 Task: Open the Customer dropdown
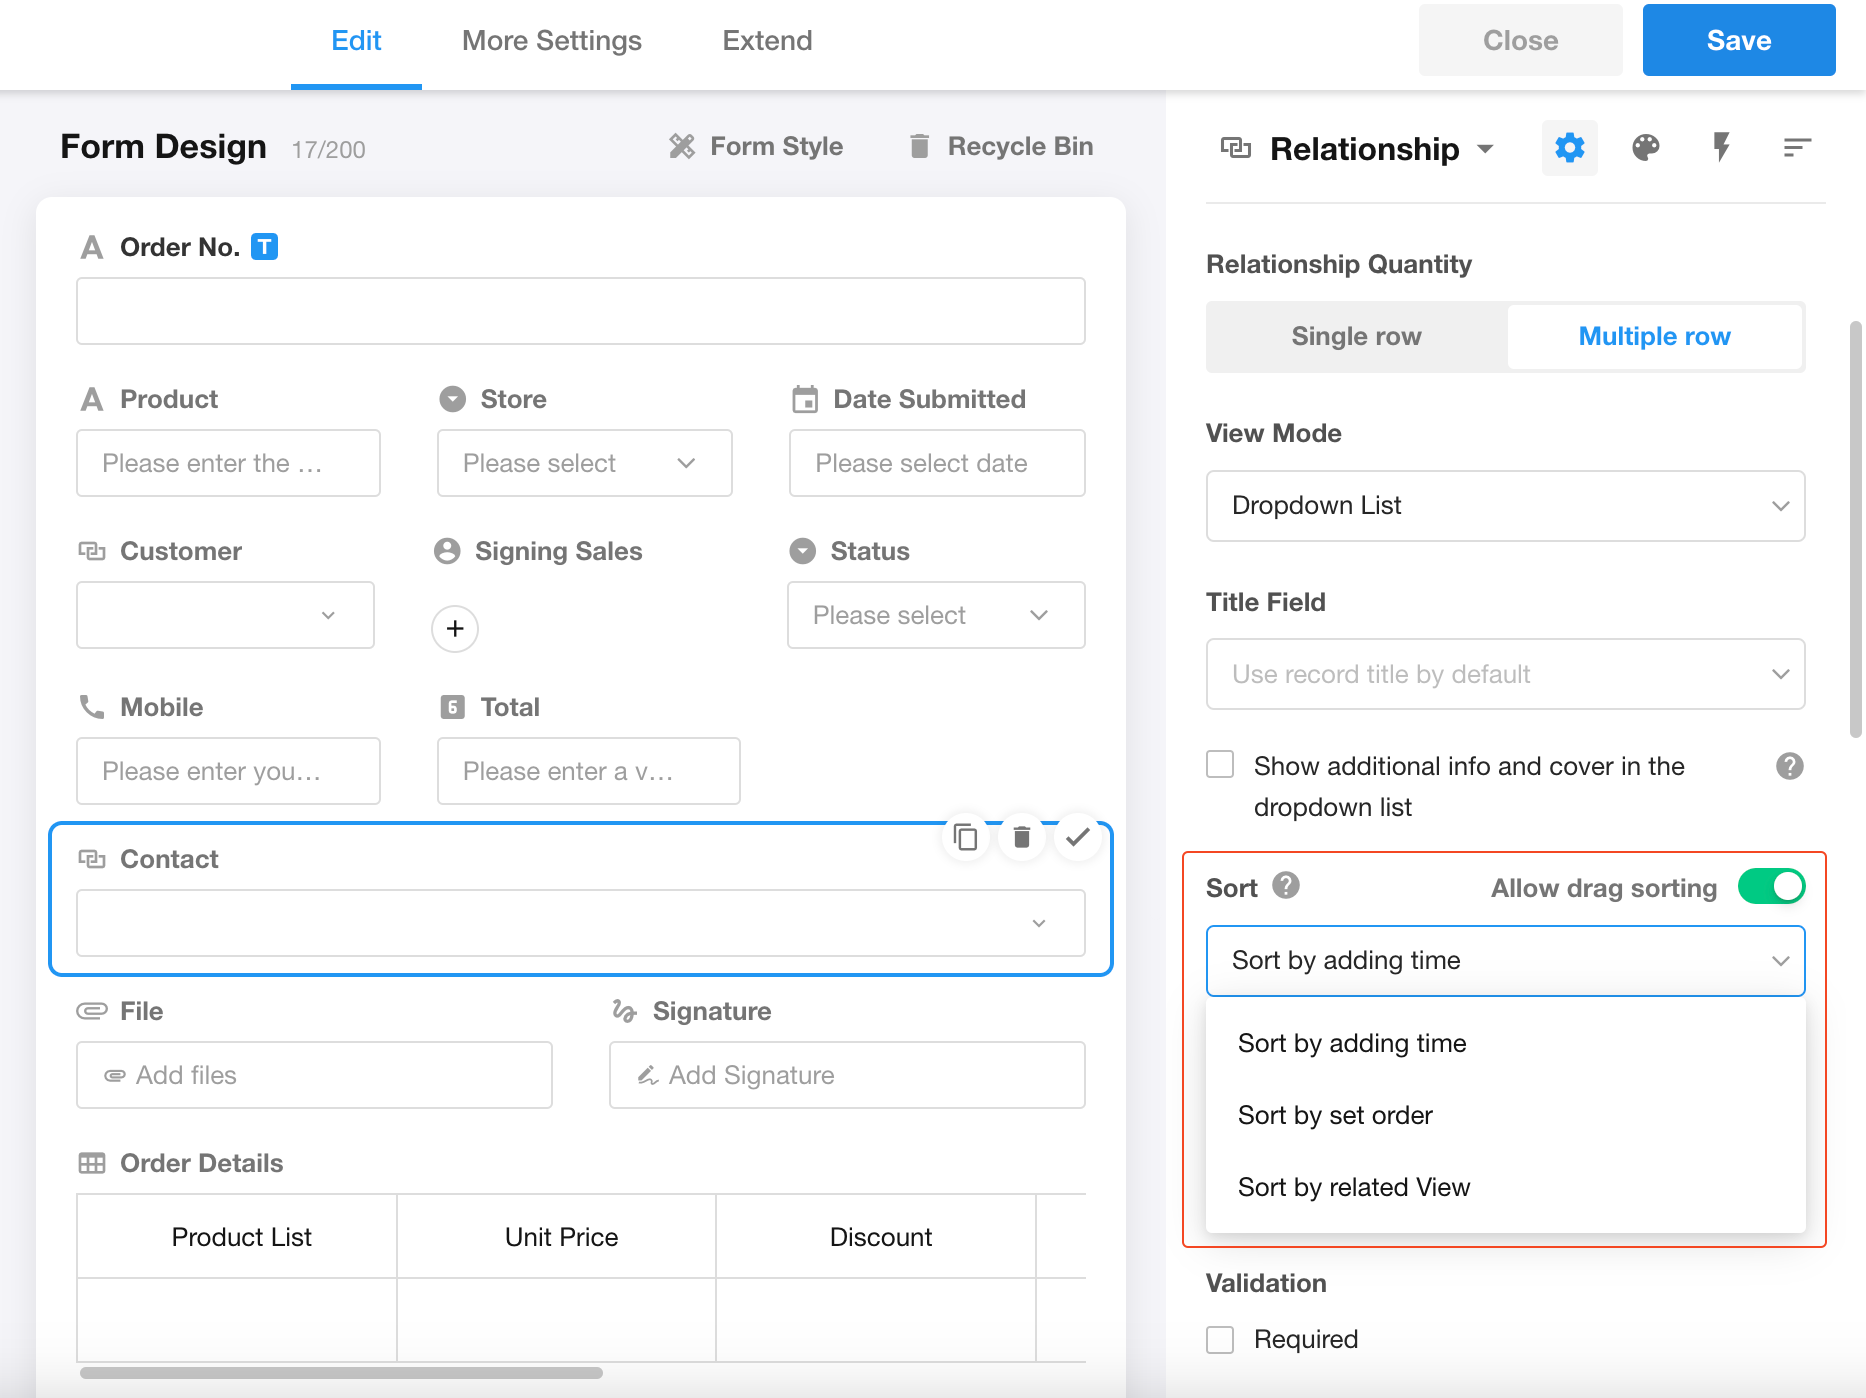(225, 615)
